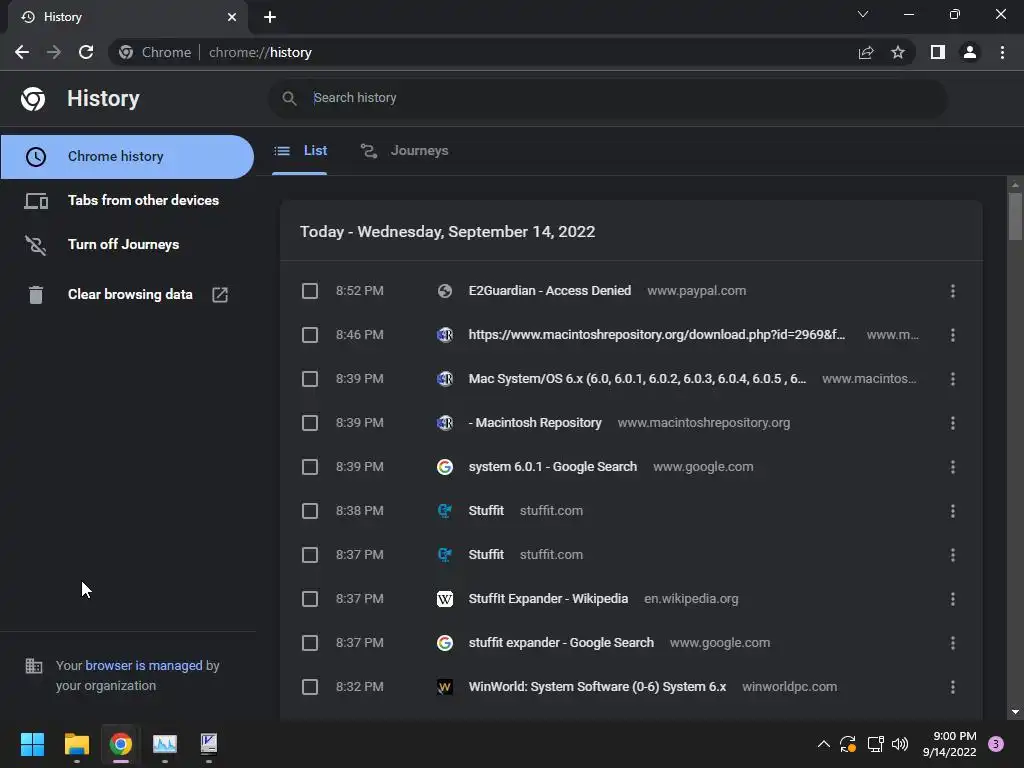Open actions menu for E2Guardian entry
The width and height of the screenshot is (1024, 768).
(x=953, y=291)
